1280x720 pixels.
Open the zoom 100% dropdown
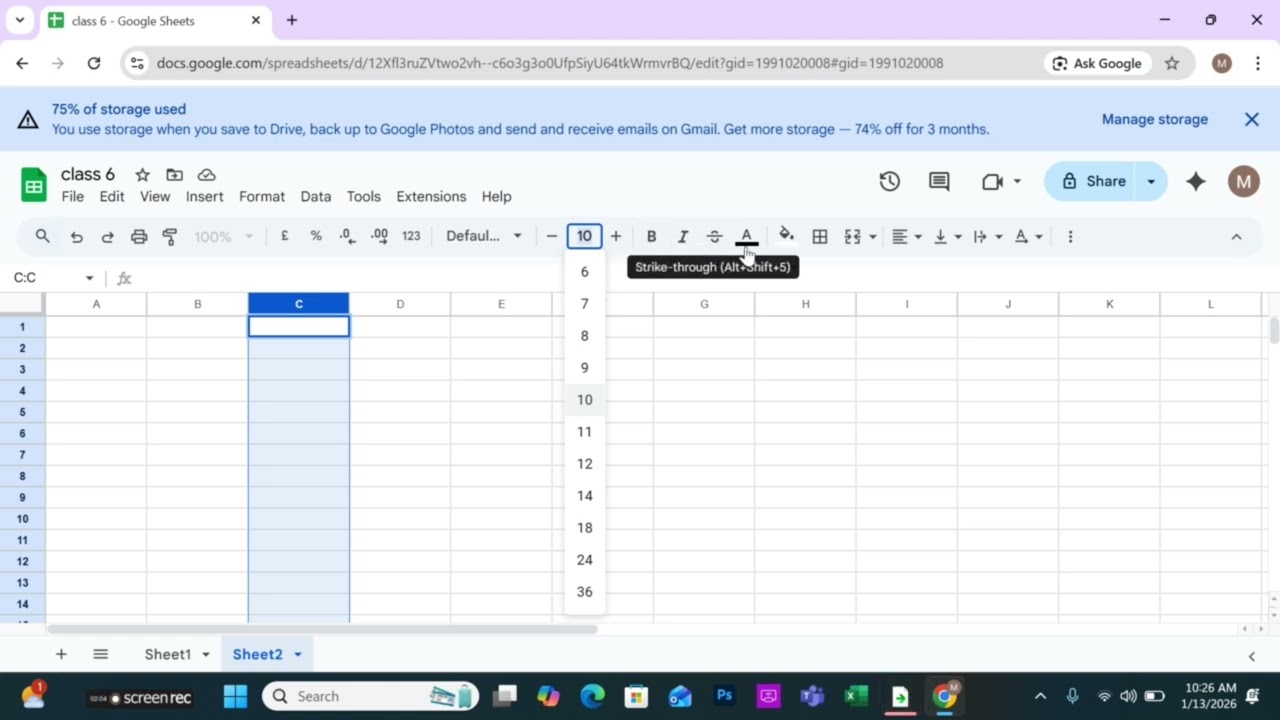pos(224,236)
